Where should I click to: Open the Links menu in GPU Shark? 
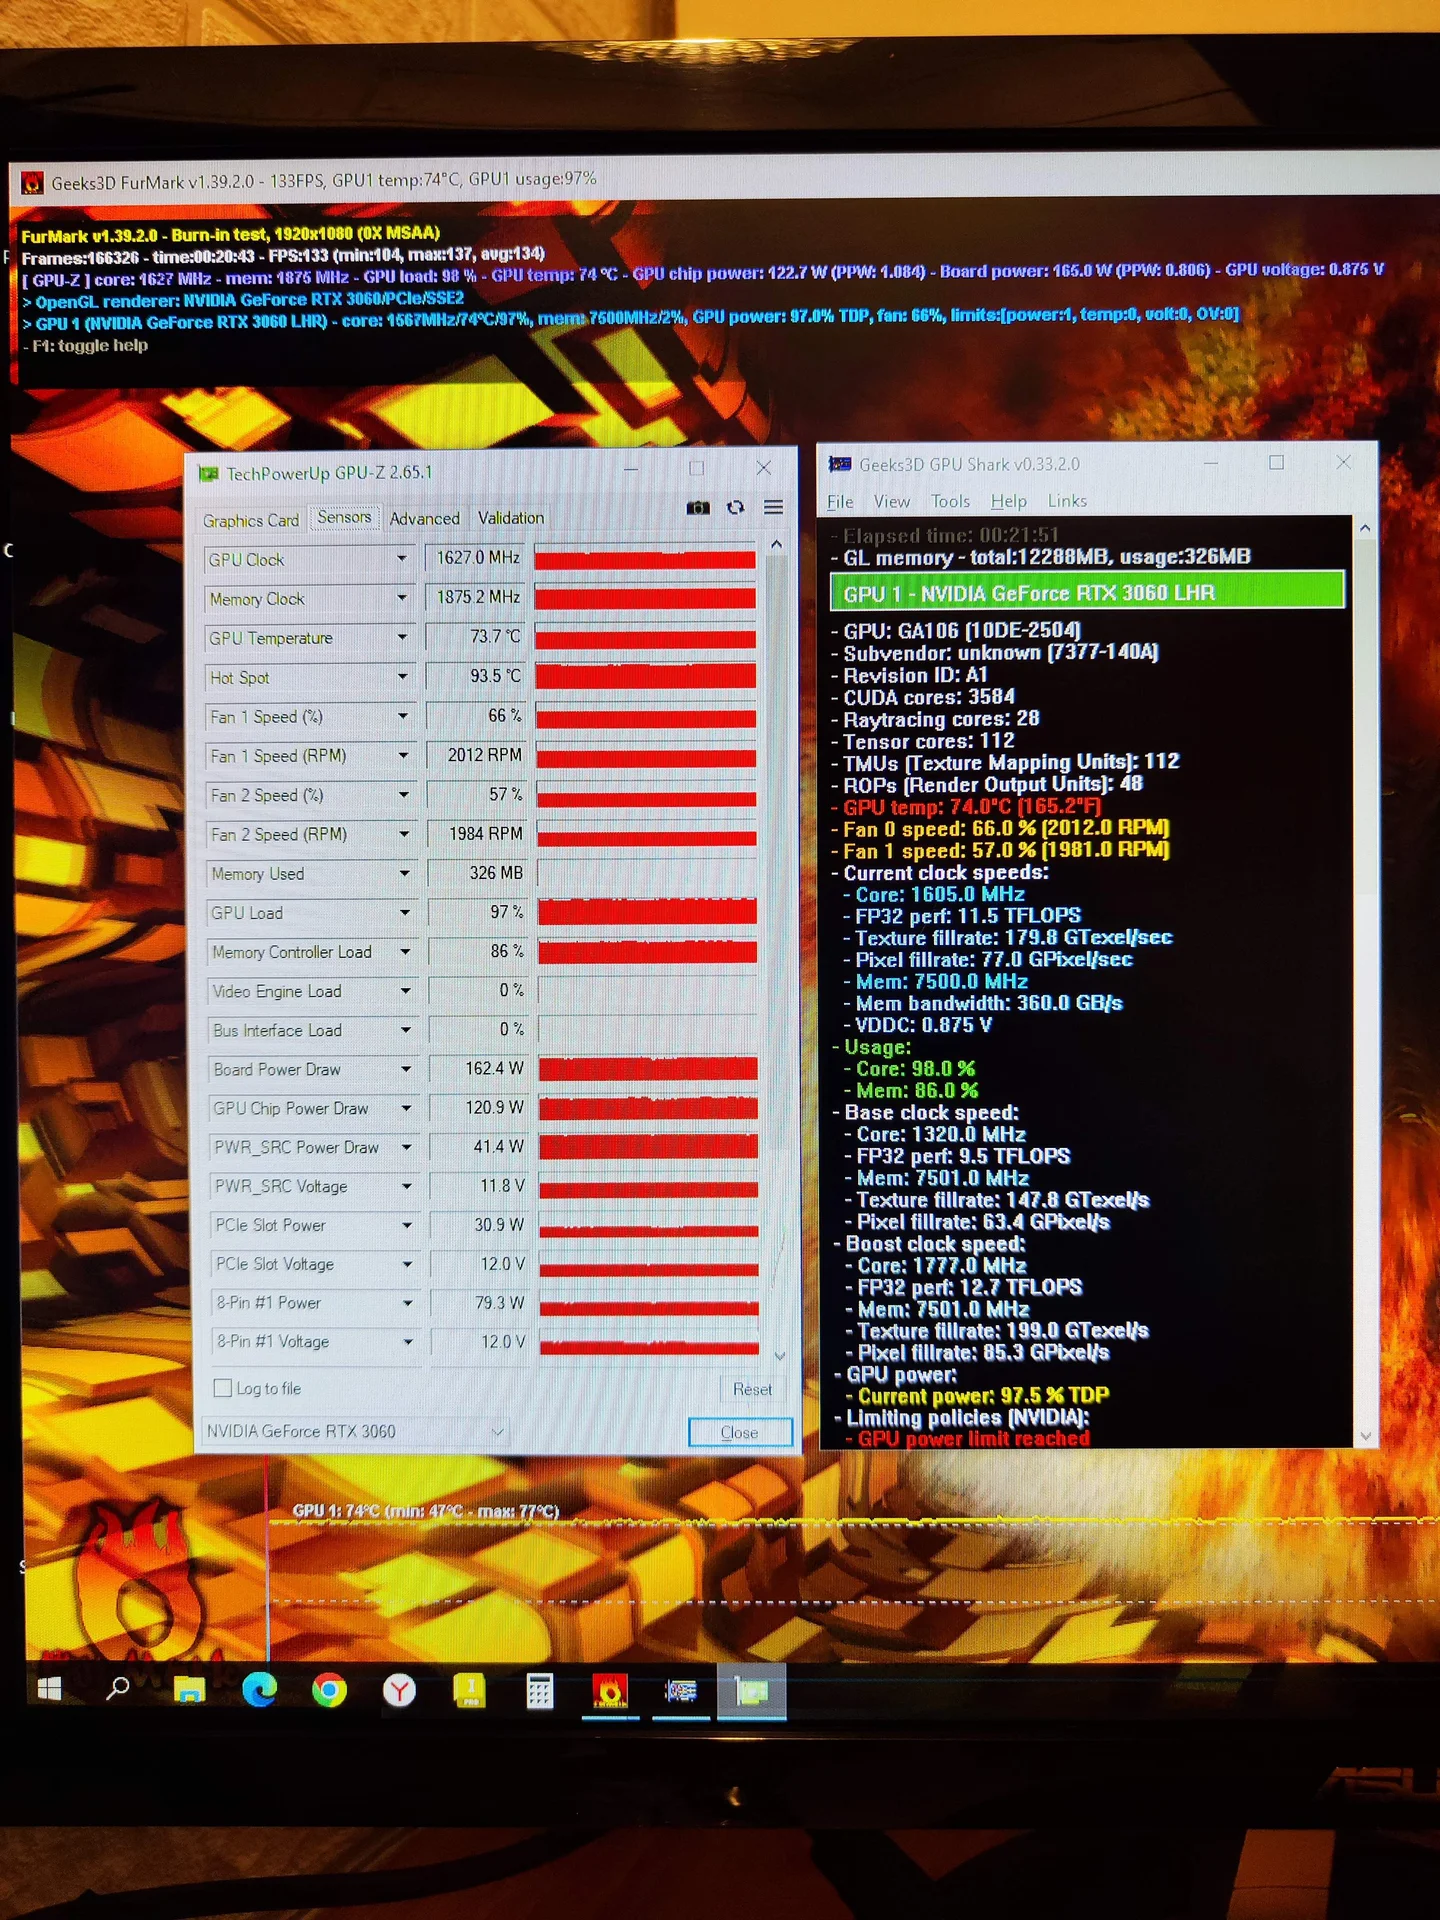click(1067, 501)
